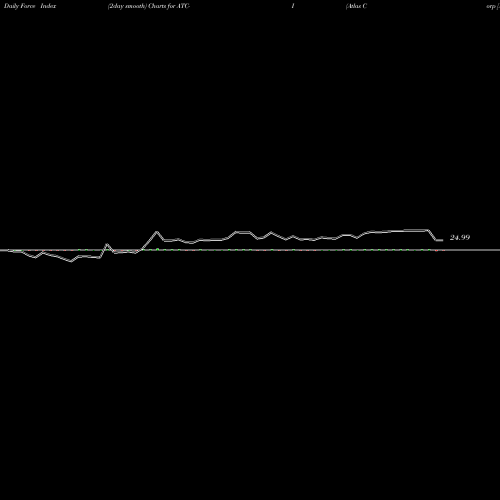
Task: Click the 'Daily Force Index' title text
Action: (30, 6)
